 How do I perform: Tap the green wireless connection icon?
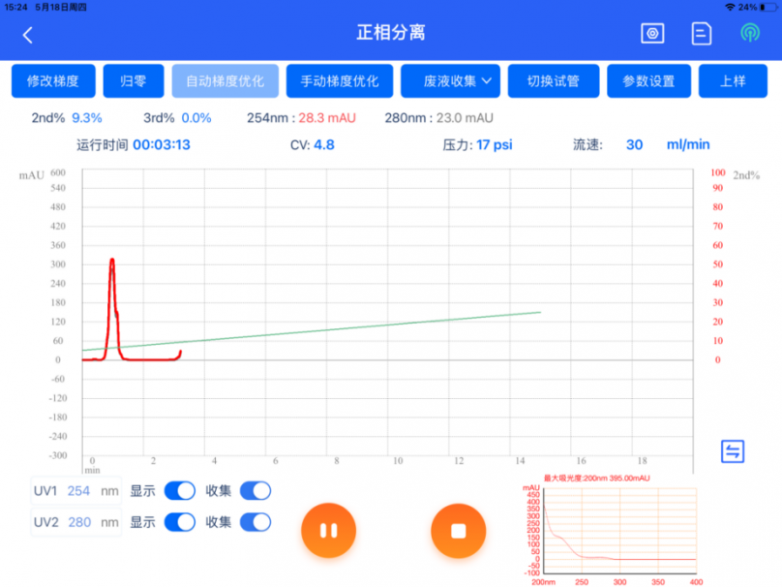[750, 33]
